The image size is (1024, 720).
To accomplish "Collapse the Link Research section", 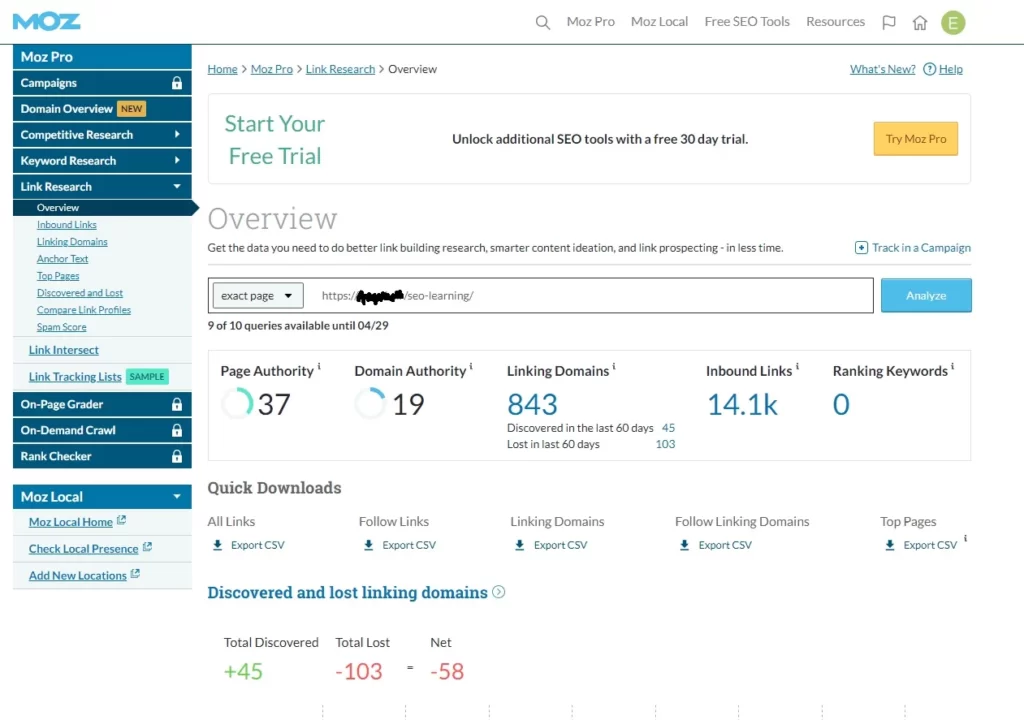I will pos(102,187).
